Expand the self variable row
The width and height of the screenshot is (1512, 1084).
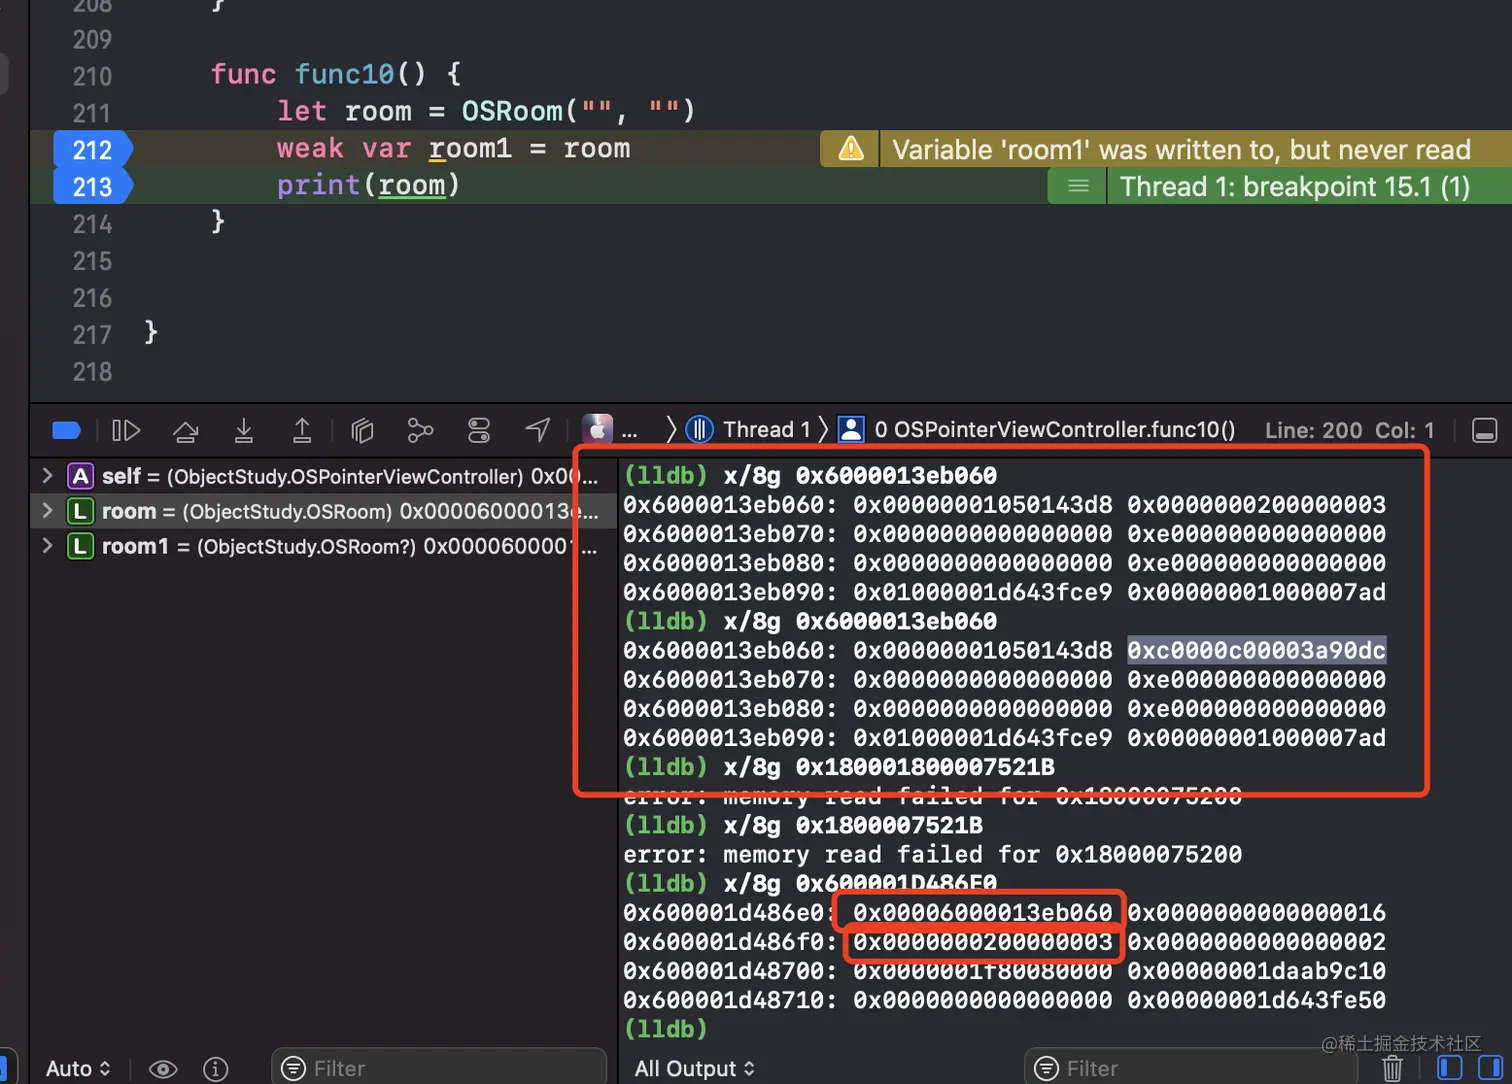pos(46,476)
